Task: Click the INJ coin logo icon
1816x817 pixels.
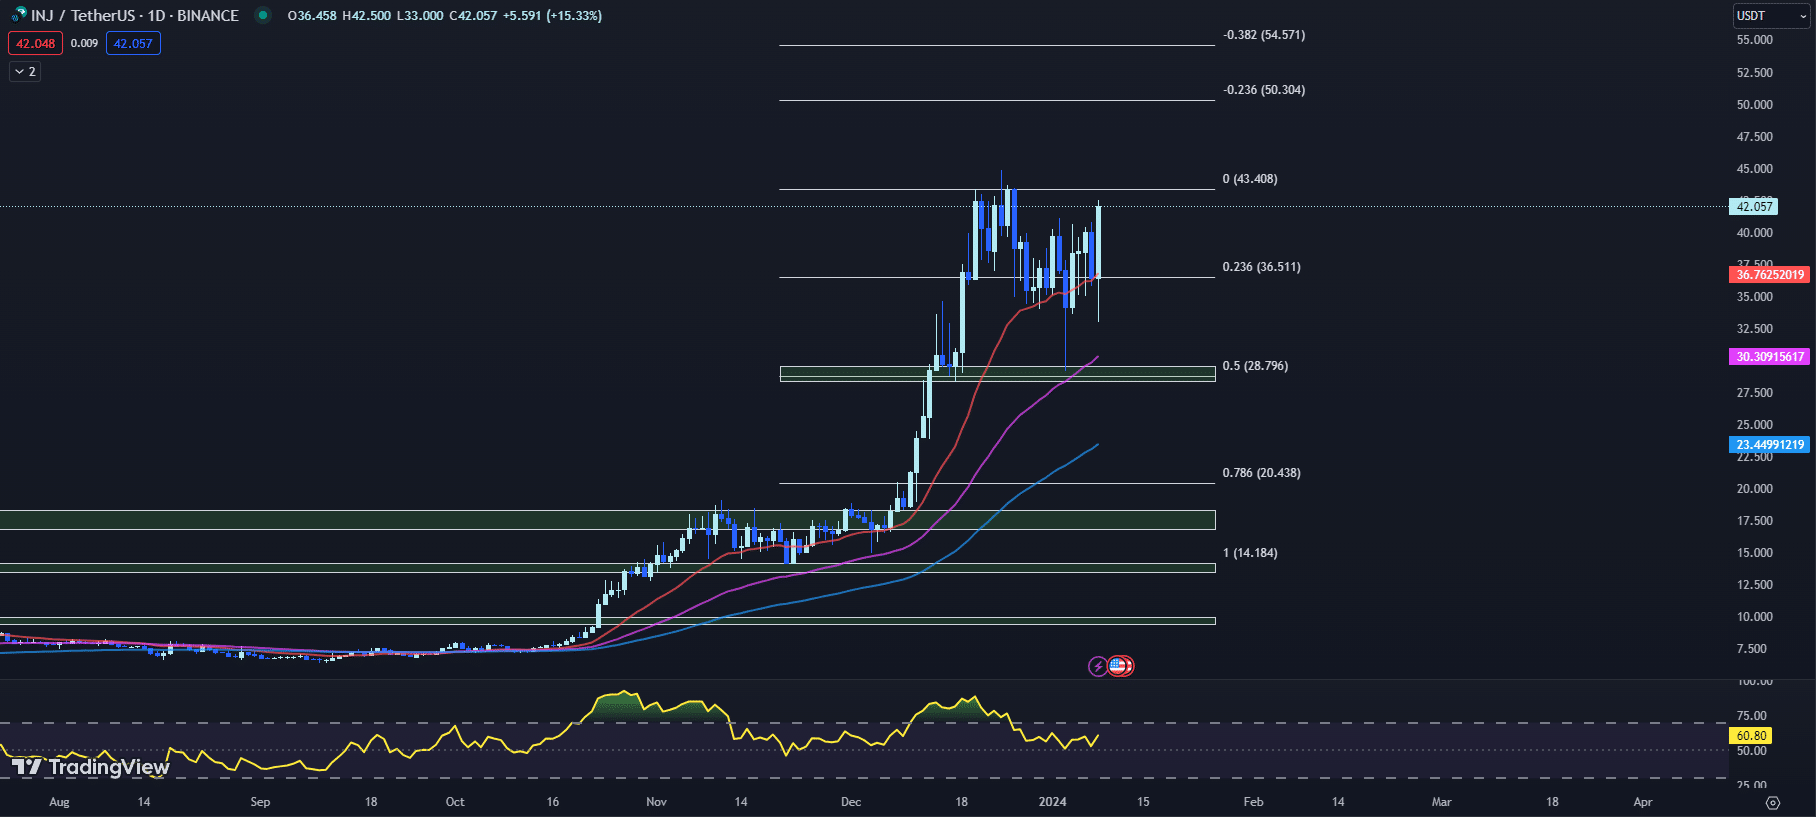Action: click(x=19, y=15)
